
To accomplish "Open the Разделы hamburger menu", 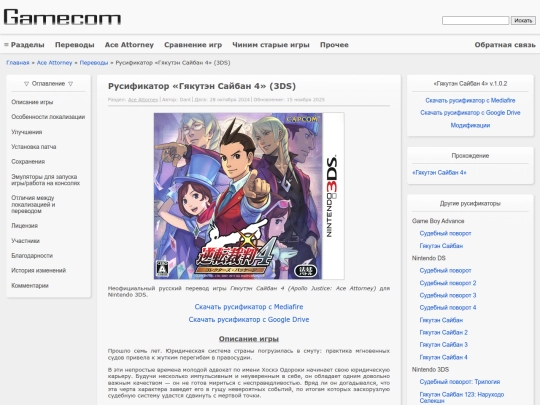I will point(24,45).
